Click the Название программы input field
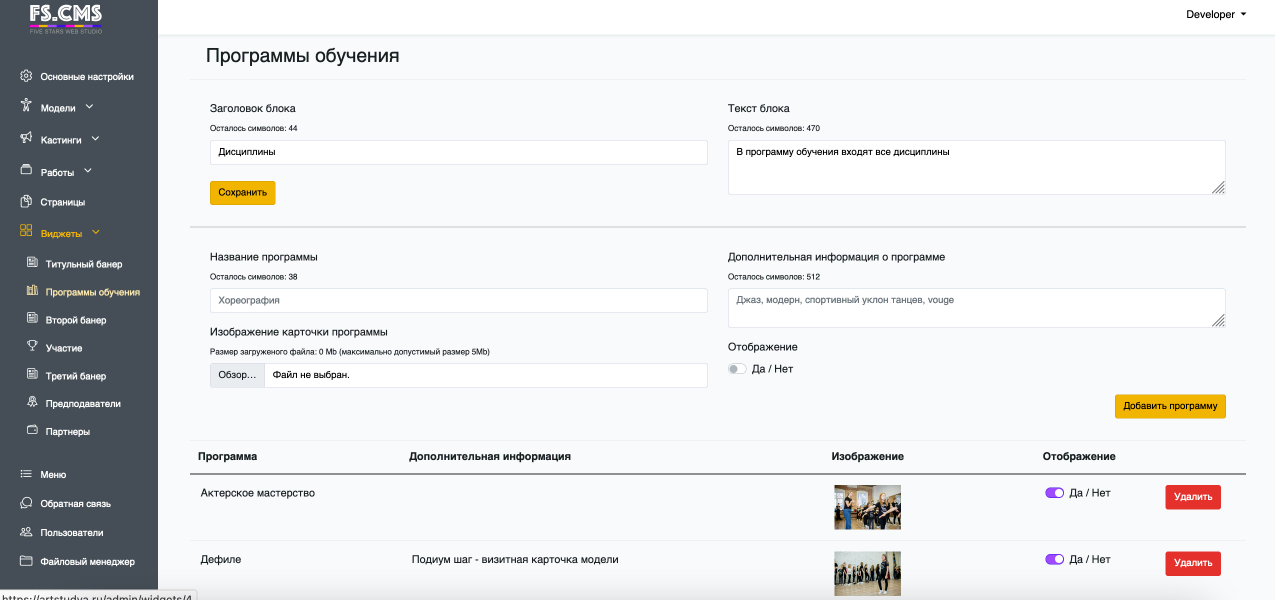 pos(458,300)
